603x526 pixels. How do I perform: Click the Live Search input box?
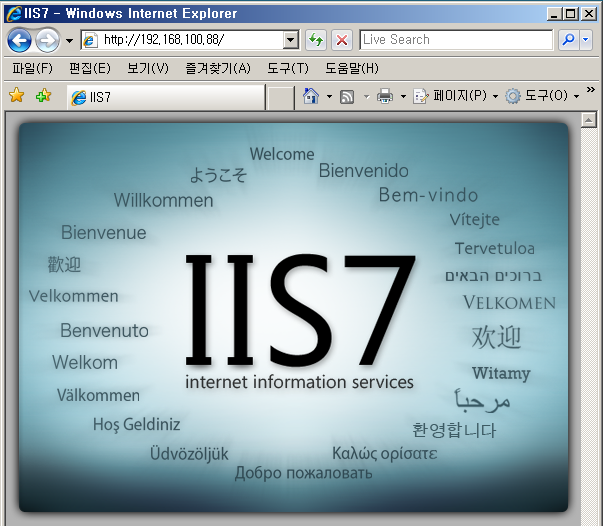point(456,40)
